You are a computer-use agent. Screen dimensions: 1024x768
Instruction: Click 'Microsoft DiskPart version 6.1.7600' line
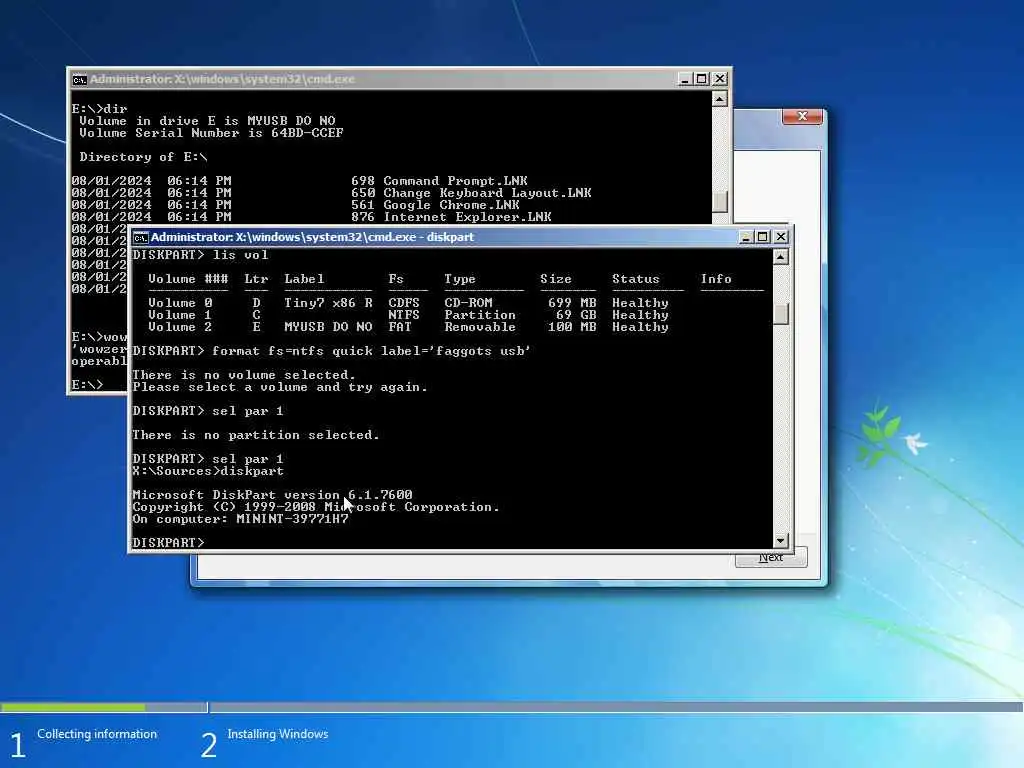point(272,495)
